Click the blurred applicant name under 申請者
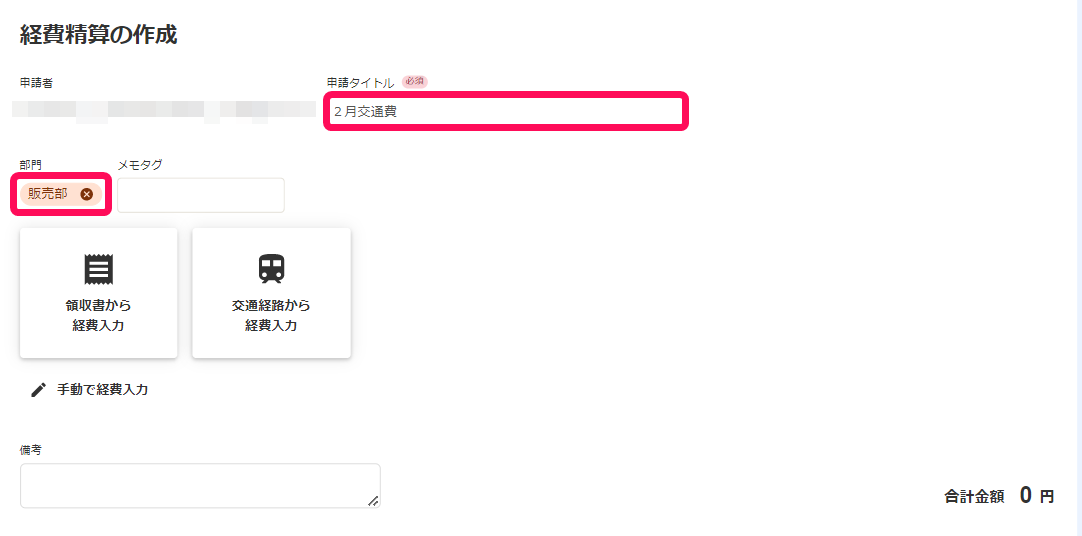This screenshot has height=536, width=1082. [164, 110]
